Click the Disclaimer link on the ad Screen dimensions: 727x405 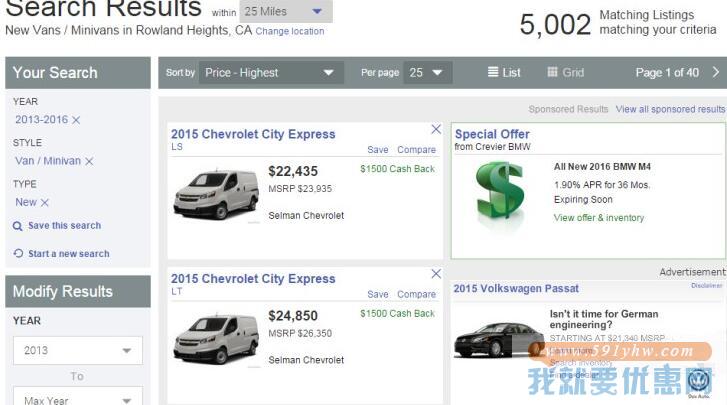tap(707, 285)
